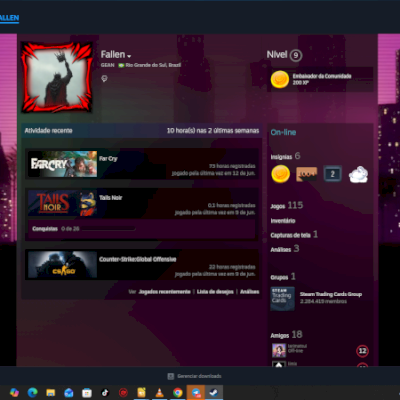Viewport: 400px width, 400px height.
Task: Open the Fallen username dropdown arrow
Action: click(x=129, y=56)
